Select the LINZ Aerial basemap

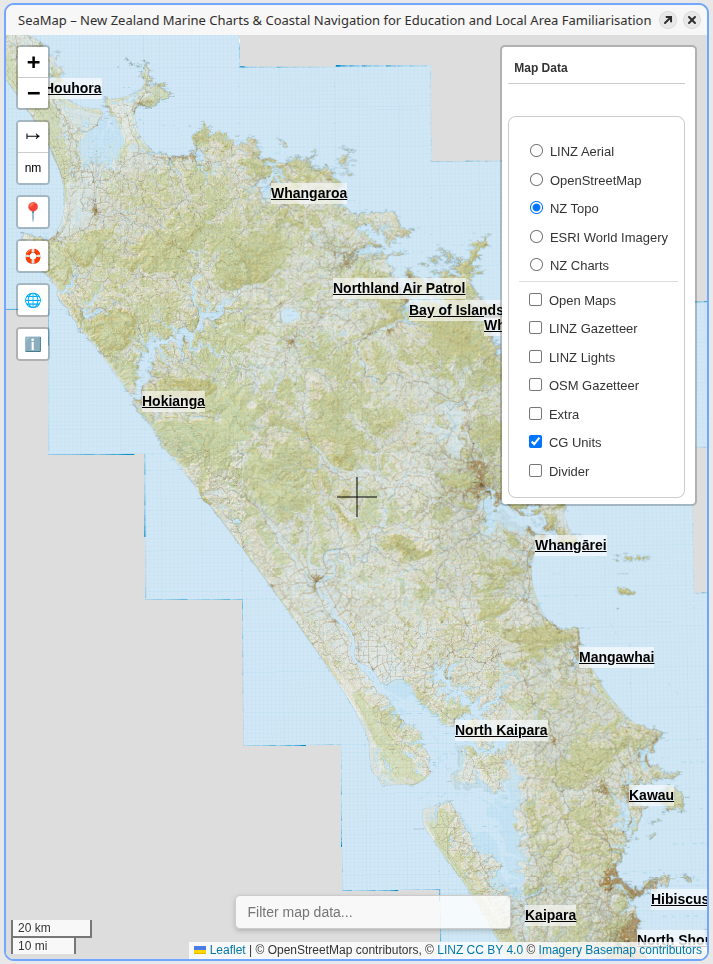(x=537, y=151)
